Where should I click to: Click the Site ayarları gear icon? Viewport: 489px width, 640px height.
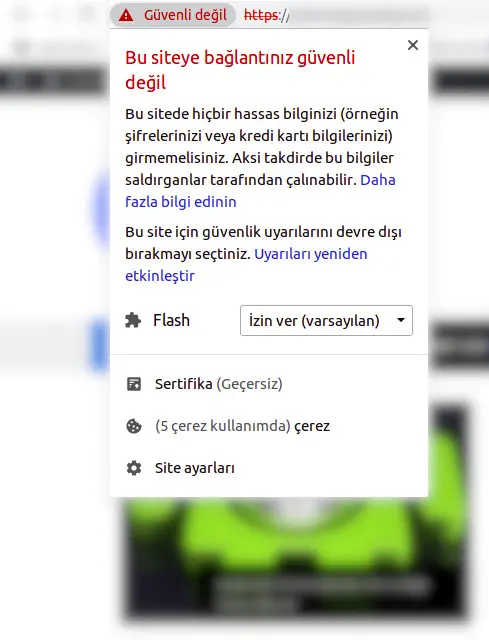pos(134,468)
